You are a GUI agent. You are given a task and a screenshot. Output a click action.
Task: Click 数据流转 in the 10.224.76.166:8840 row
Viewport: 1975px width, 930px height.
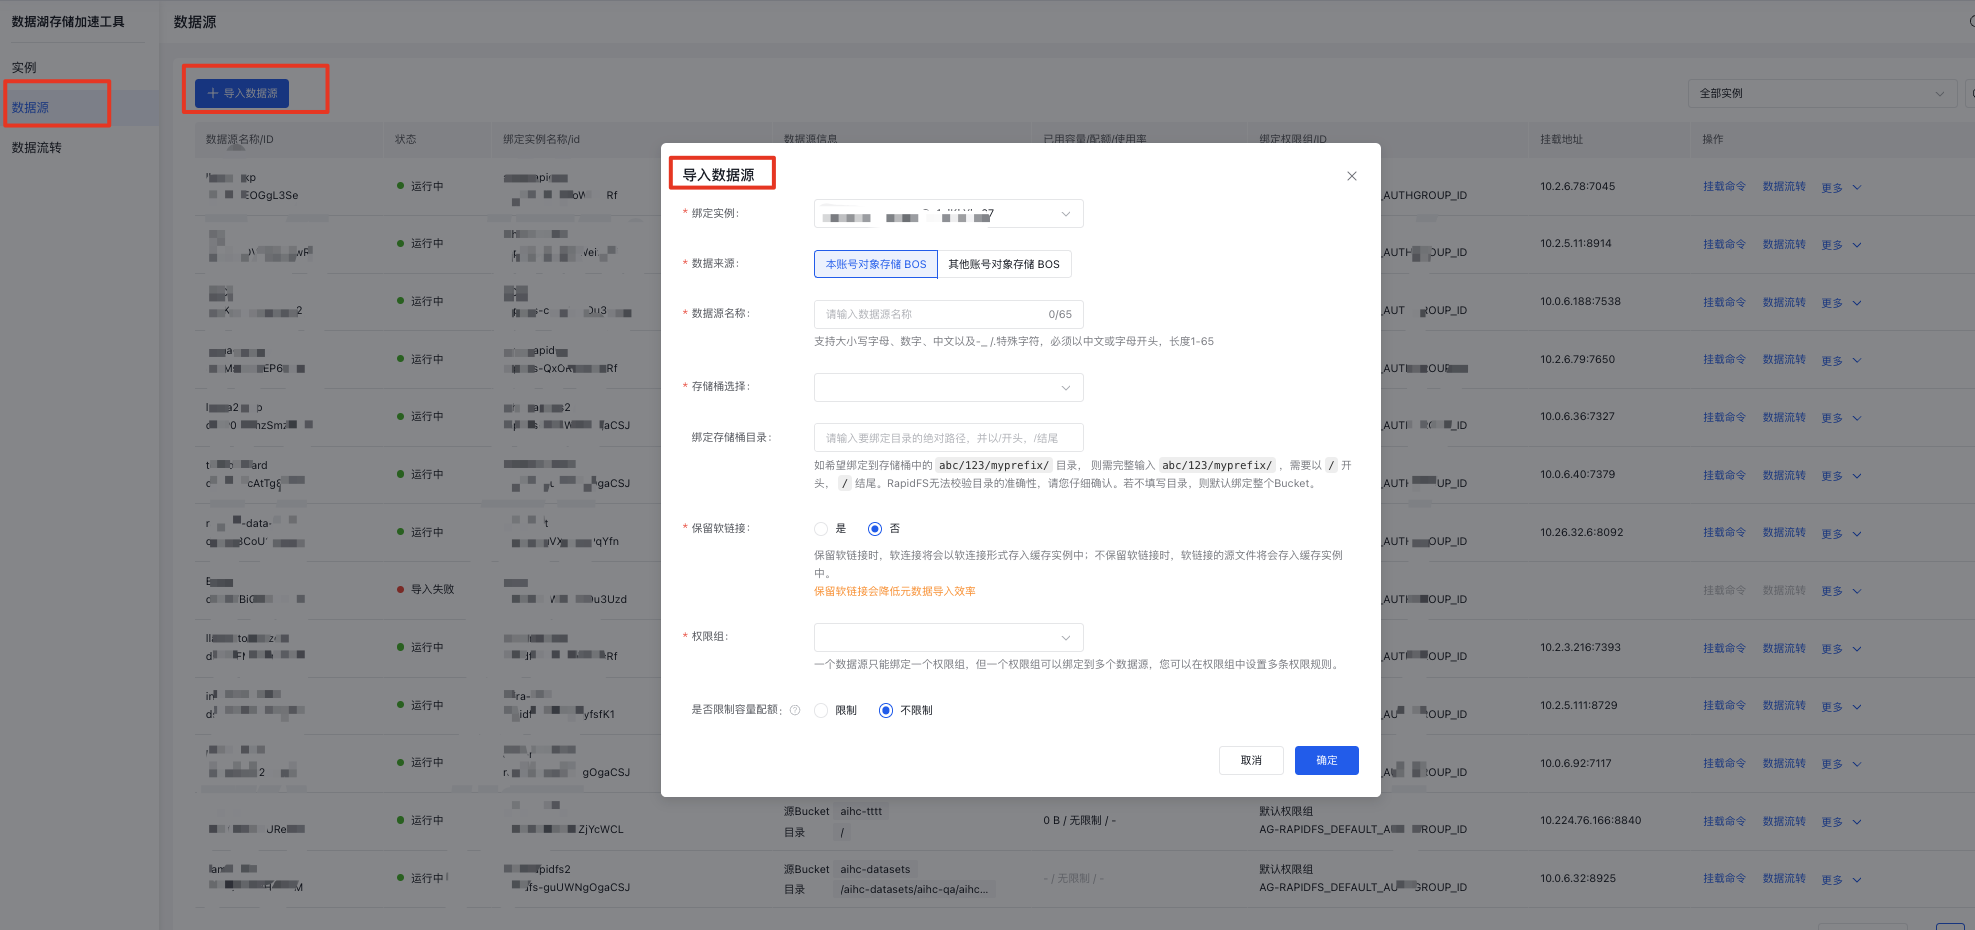[1784, 821]
